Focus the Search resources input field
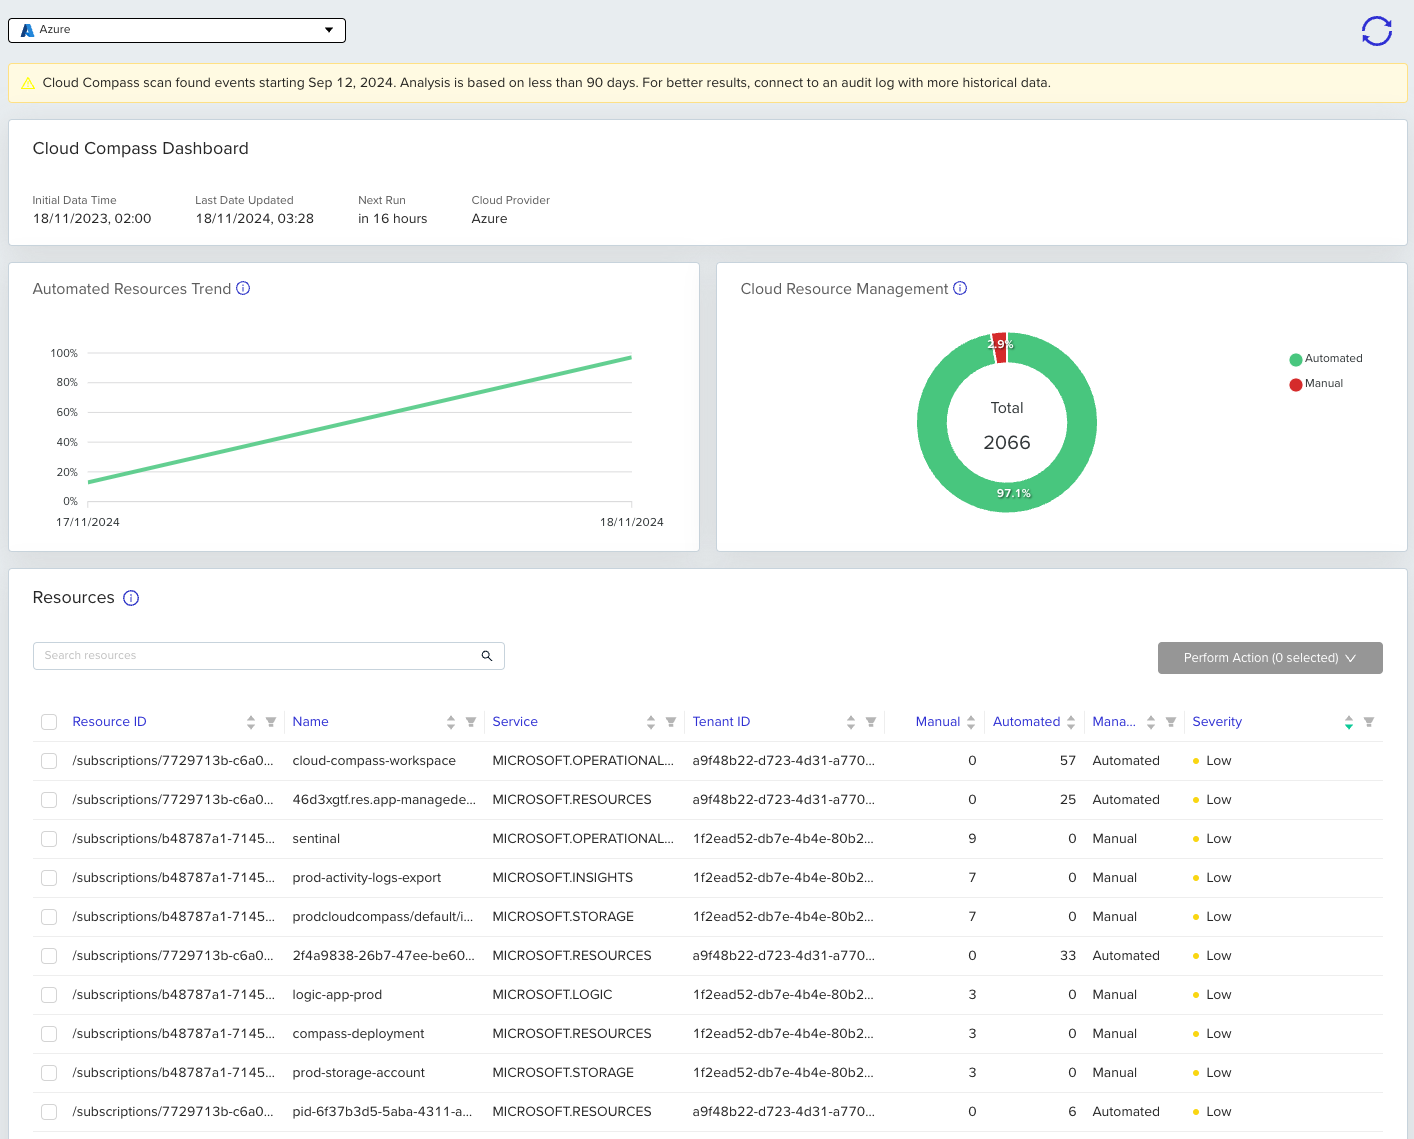 pos(268,656)
